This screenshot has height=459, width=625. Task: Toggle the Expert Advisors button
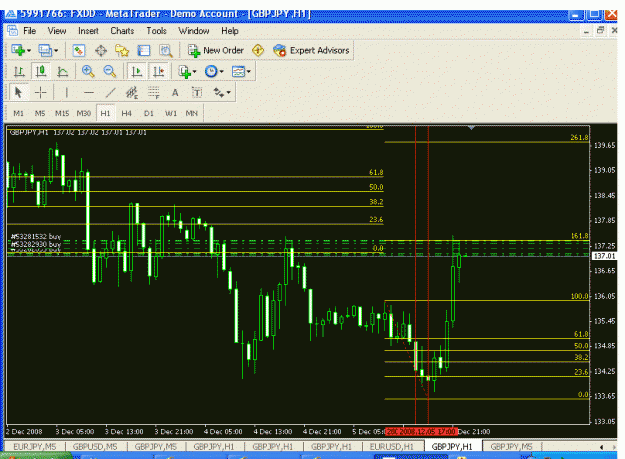pos(311,51)
